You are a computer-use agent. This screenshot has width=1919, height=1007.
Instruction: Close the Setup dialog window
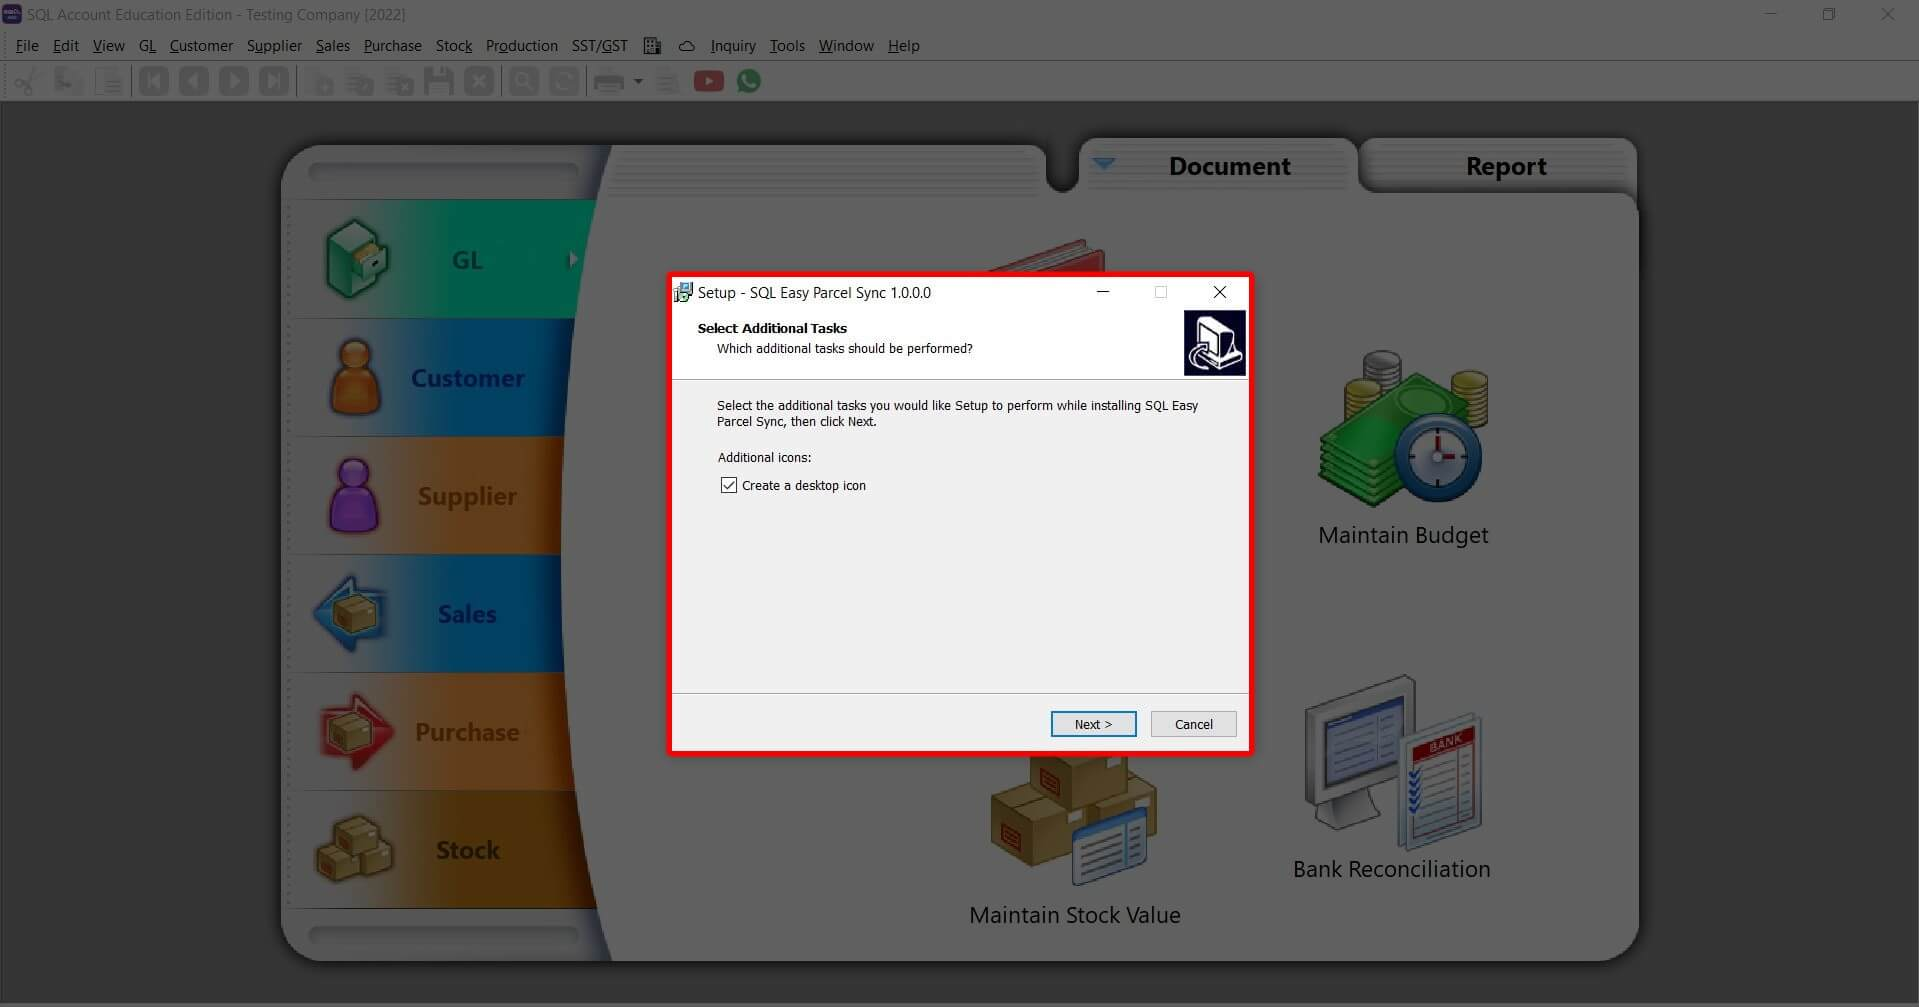pos(1220,292)
